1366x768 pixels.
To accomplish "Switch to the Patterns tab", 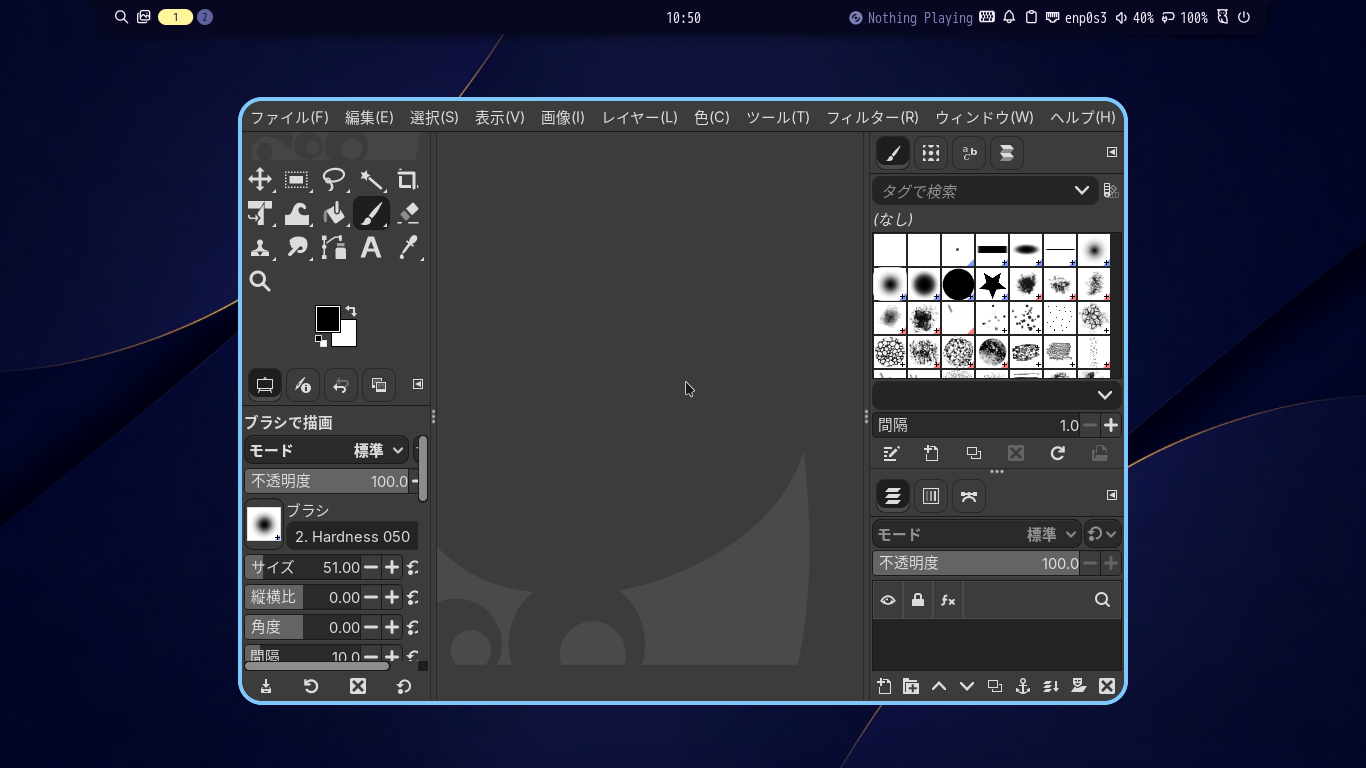I will [931, 153].
